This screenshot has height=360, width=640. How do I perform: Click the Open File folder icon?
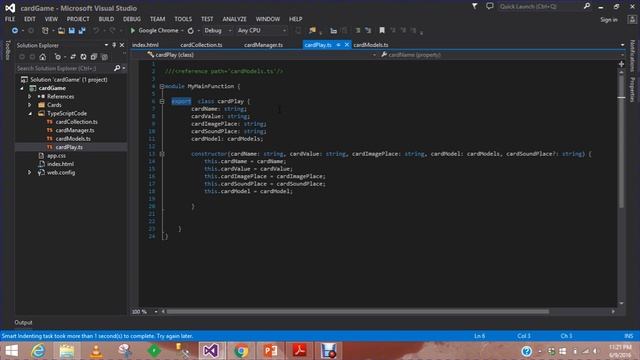tap(61, 31)
